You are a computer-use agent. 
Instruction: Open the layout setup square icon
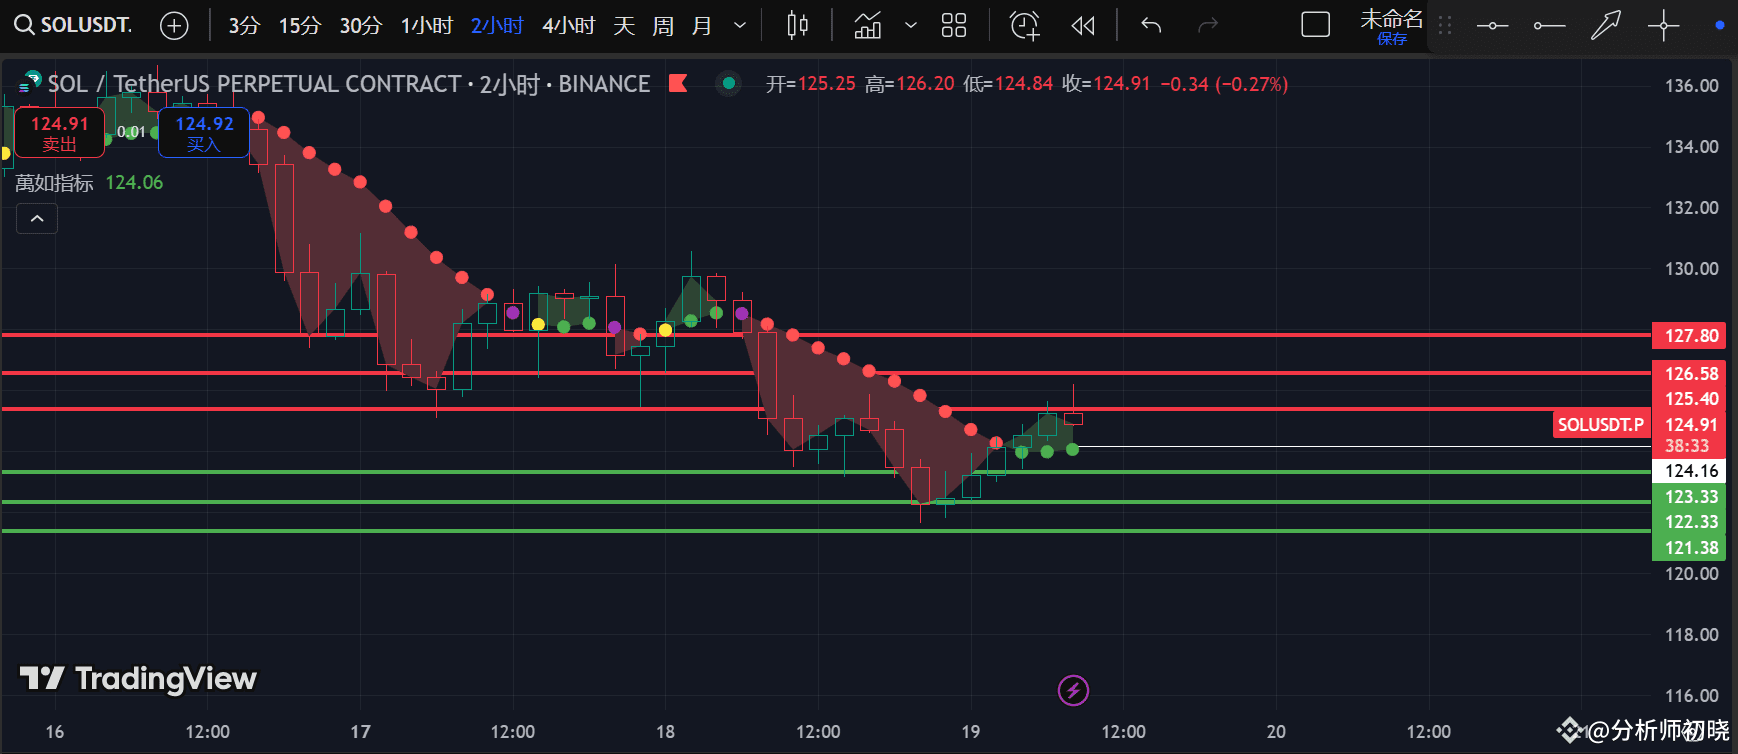point(1315,25)
